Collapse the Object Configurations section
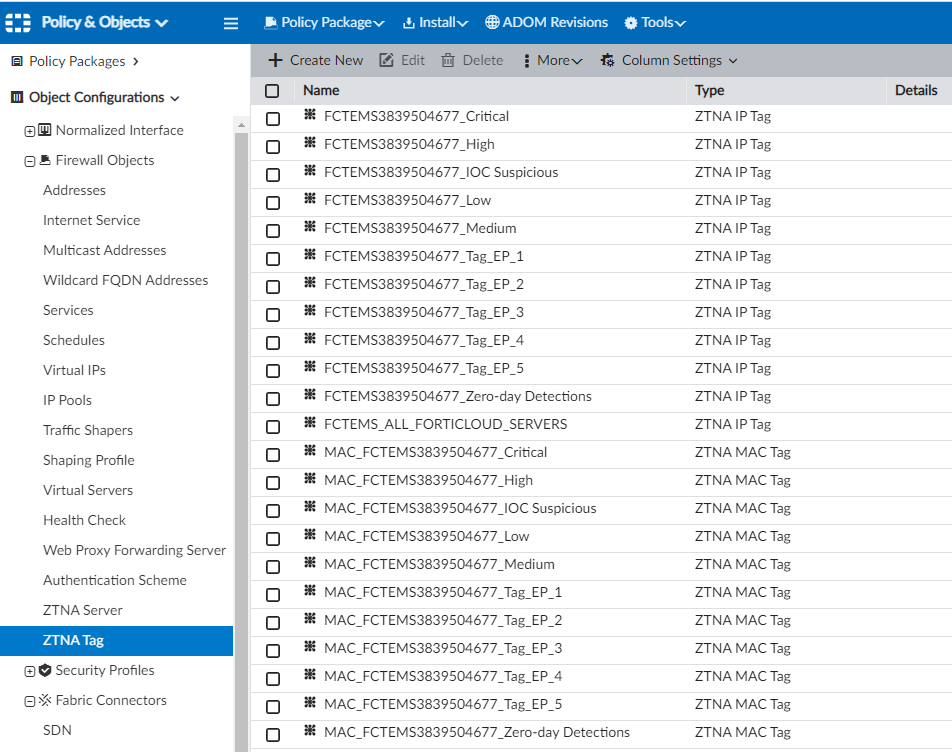Screen dimensions: 952x752 [x=175, y=98]
